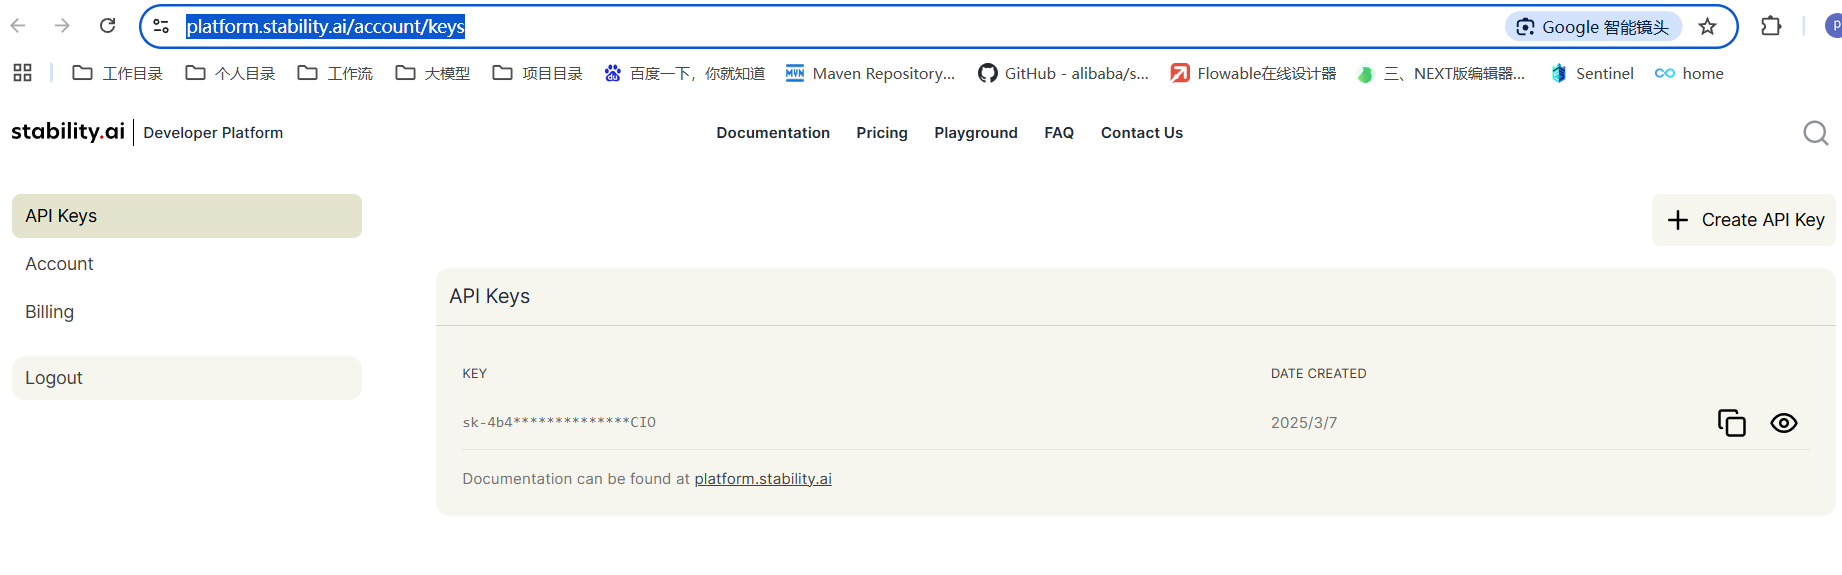Open the Documentation nav item
Image resolution: width=1842 pixels, height=575 pixels.
772,133
